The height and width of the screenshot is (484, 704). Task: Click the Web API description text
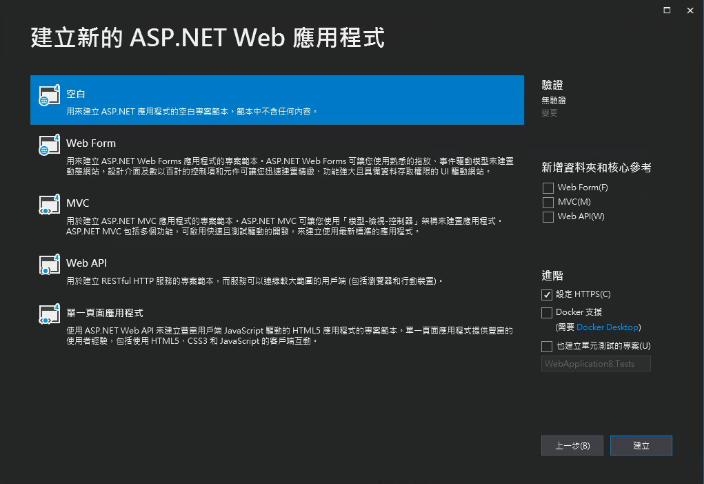255,281
